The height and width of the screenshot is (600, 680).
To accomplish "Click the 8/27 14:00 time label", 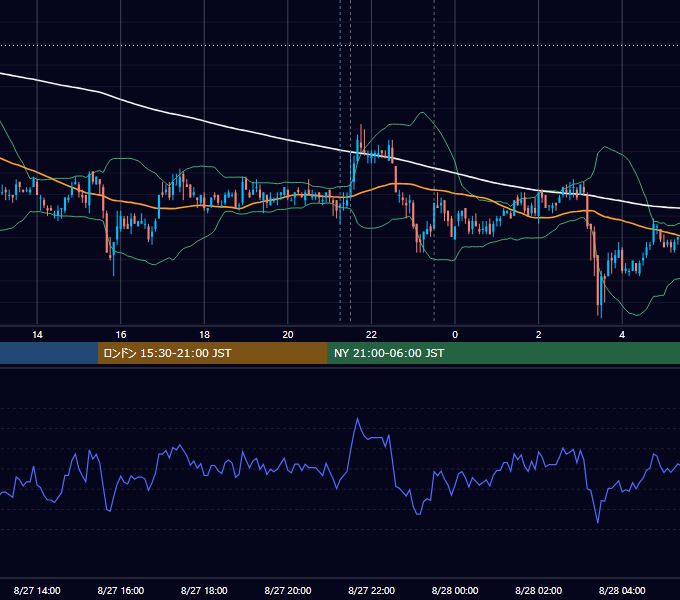I will click(37, 590).
